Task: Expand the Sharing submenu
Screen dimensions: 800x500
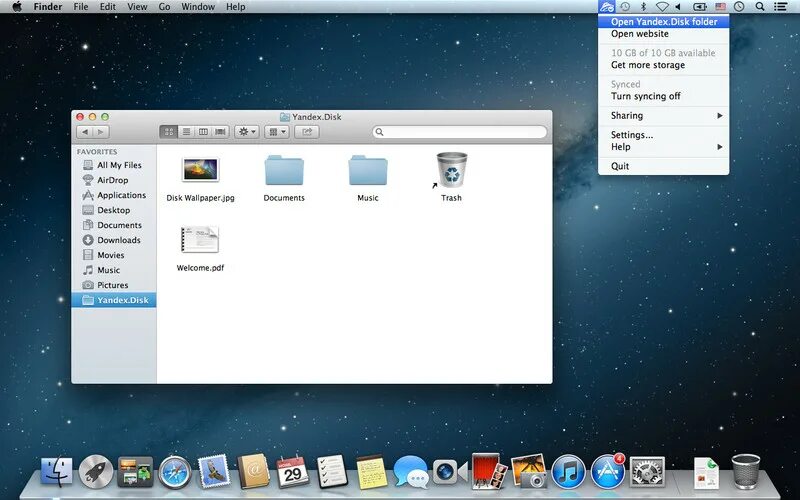Action: (663, 115)
